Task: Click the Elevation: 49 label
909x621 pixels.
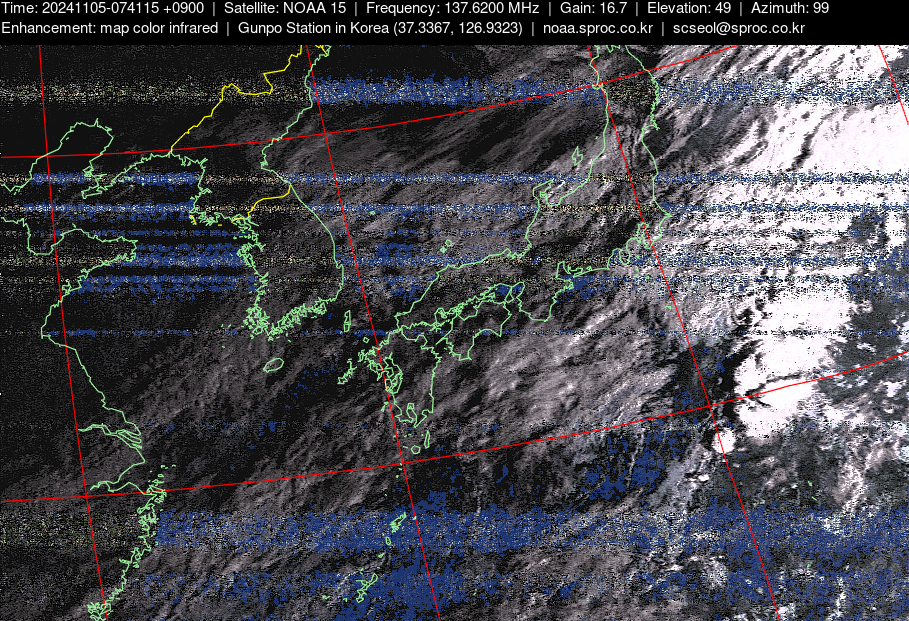Action: 689,8
